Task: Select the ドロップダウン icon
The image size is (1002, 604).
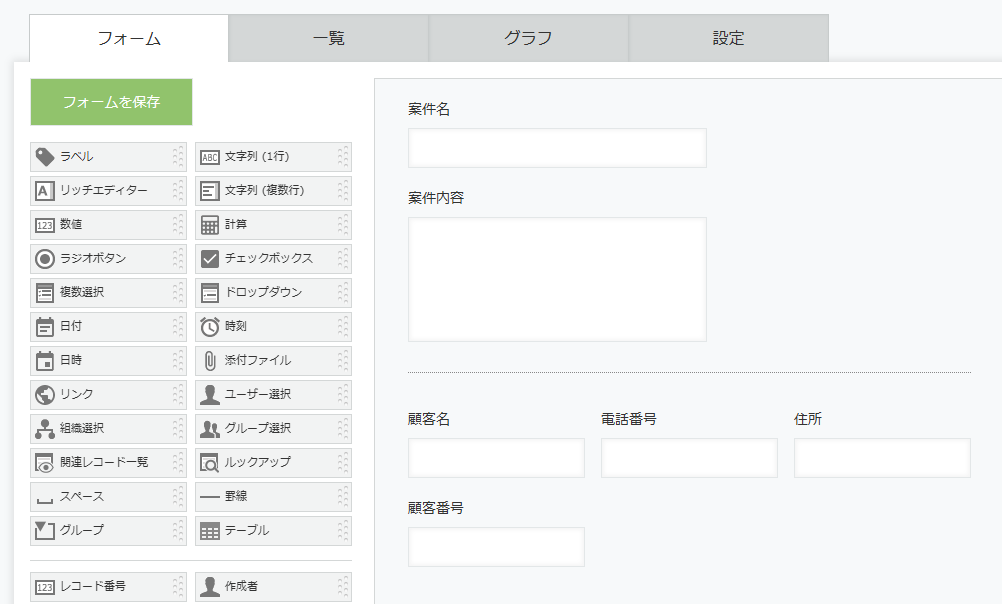Action: [x=210, y=293]
